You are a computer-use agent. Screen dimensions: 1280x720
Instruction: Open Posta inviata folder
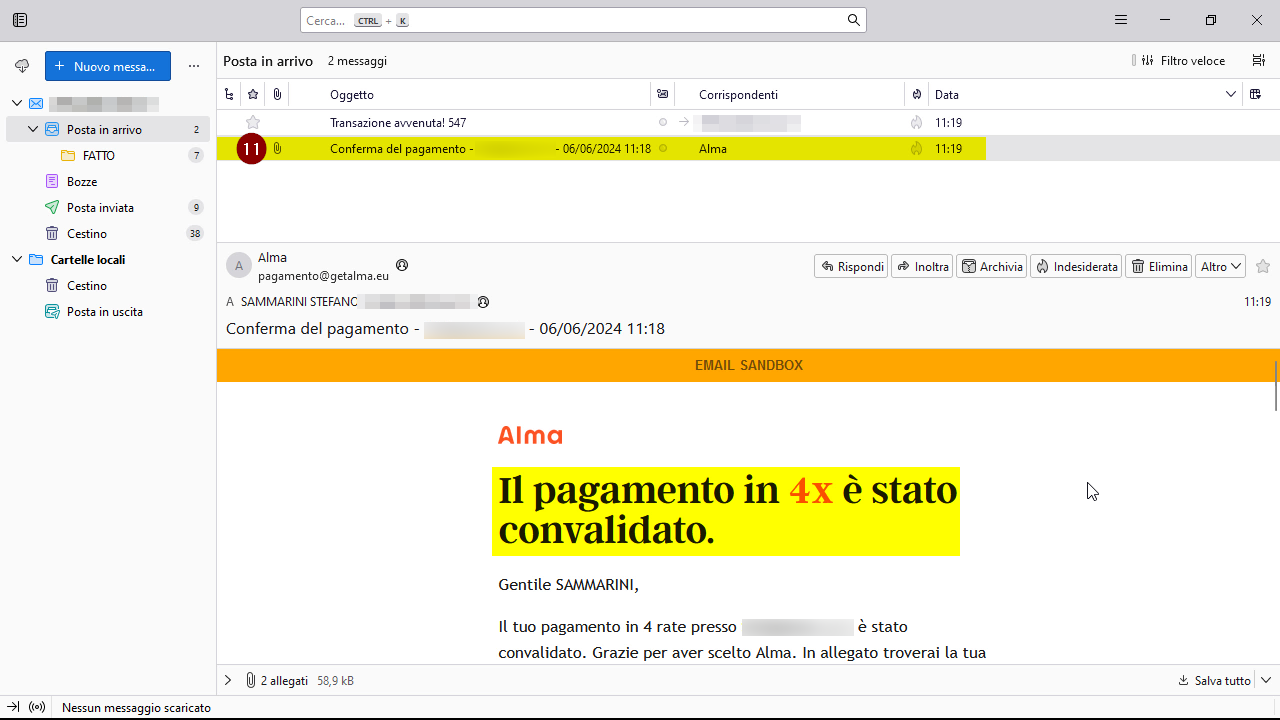[x=100, y=207]
